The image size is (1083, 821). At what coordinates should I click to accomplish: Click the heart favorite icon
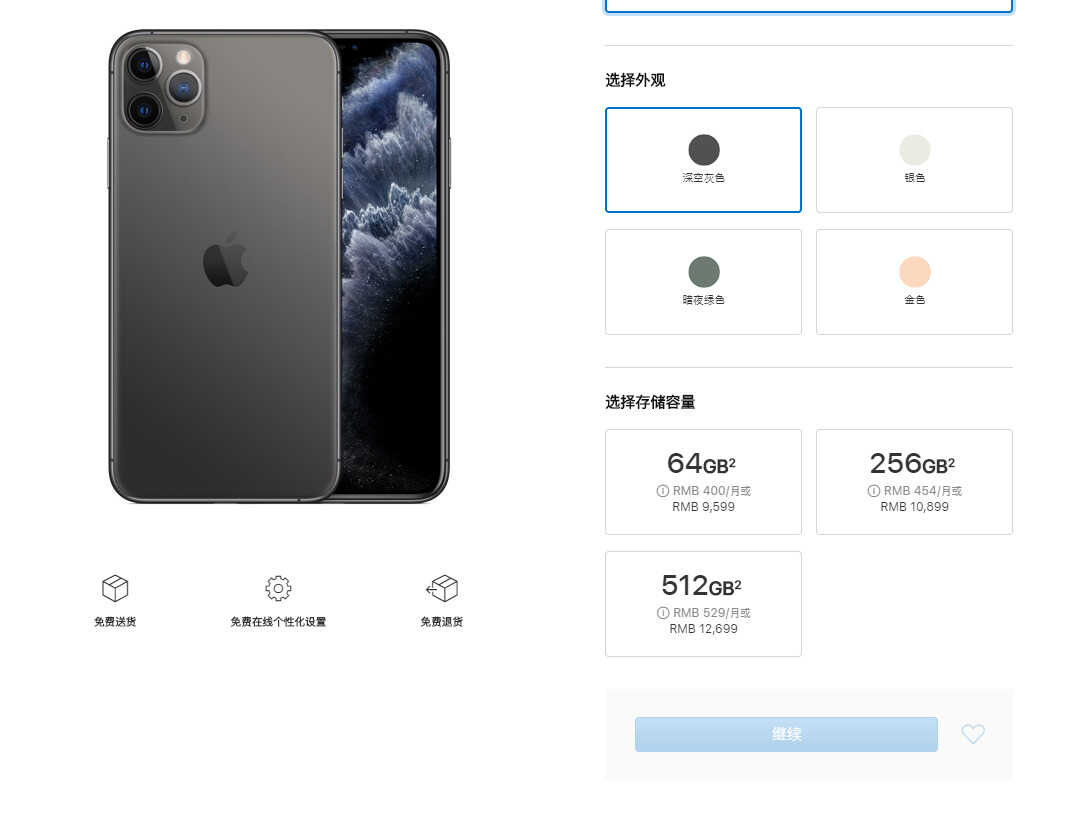click(972, 733)
